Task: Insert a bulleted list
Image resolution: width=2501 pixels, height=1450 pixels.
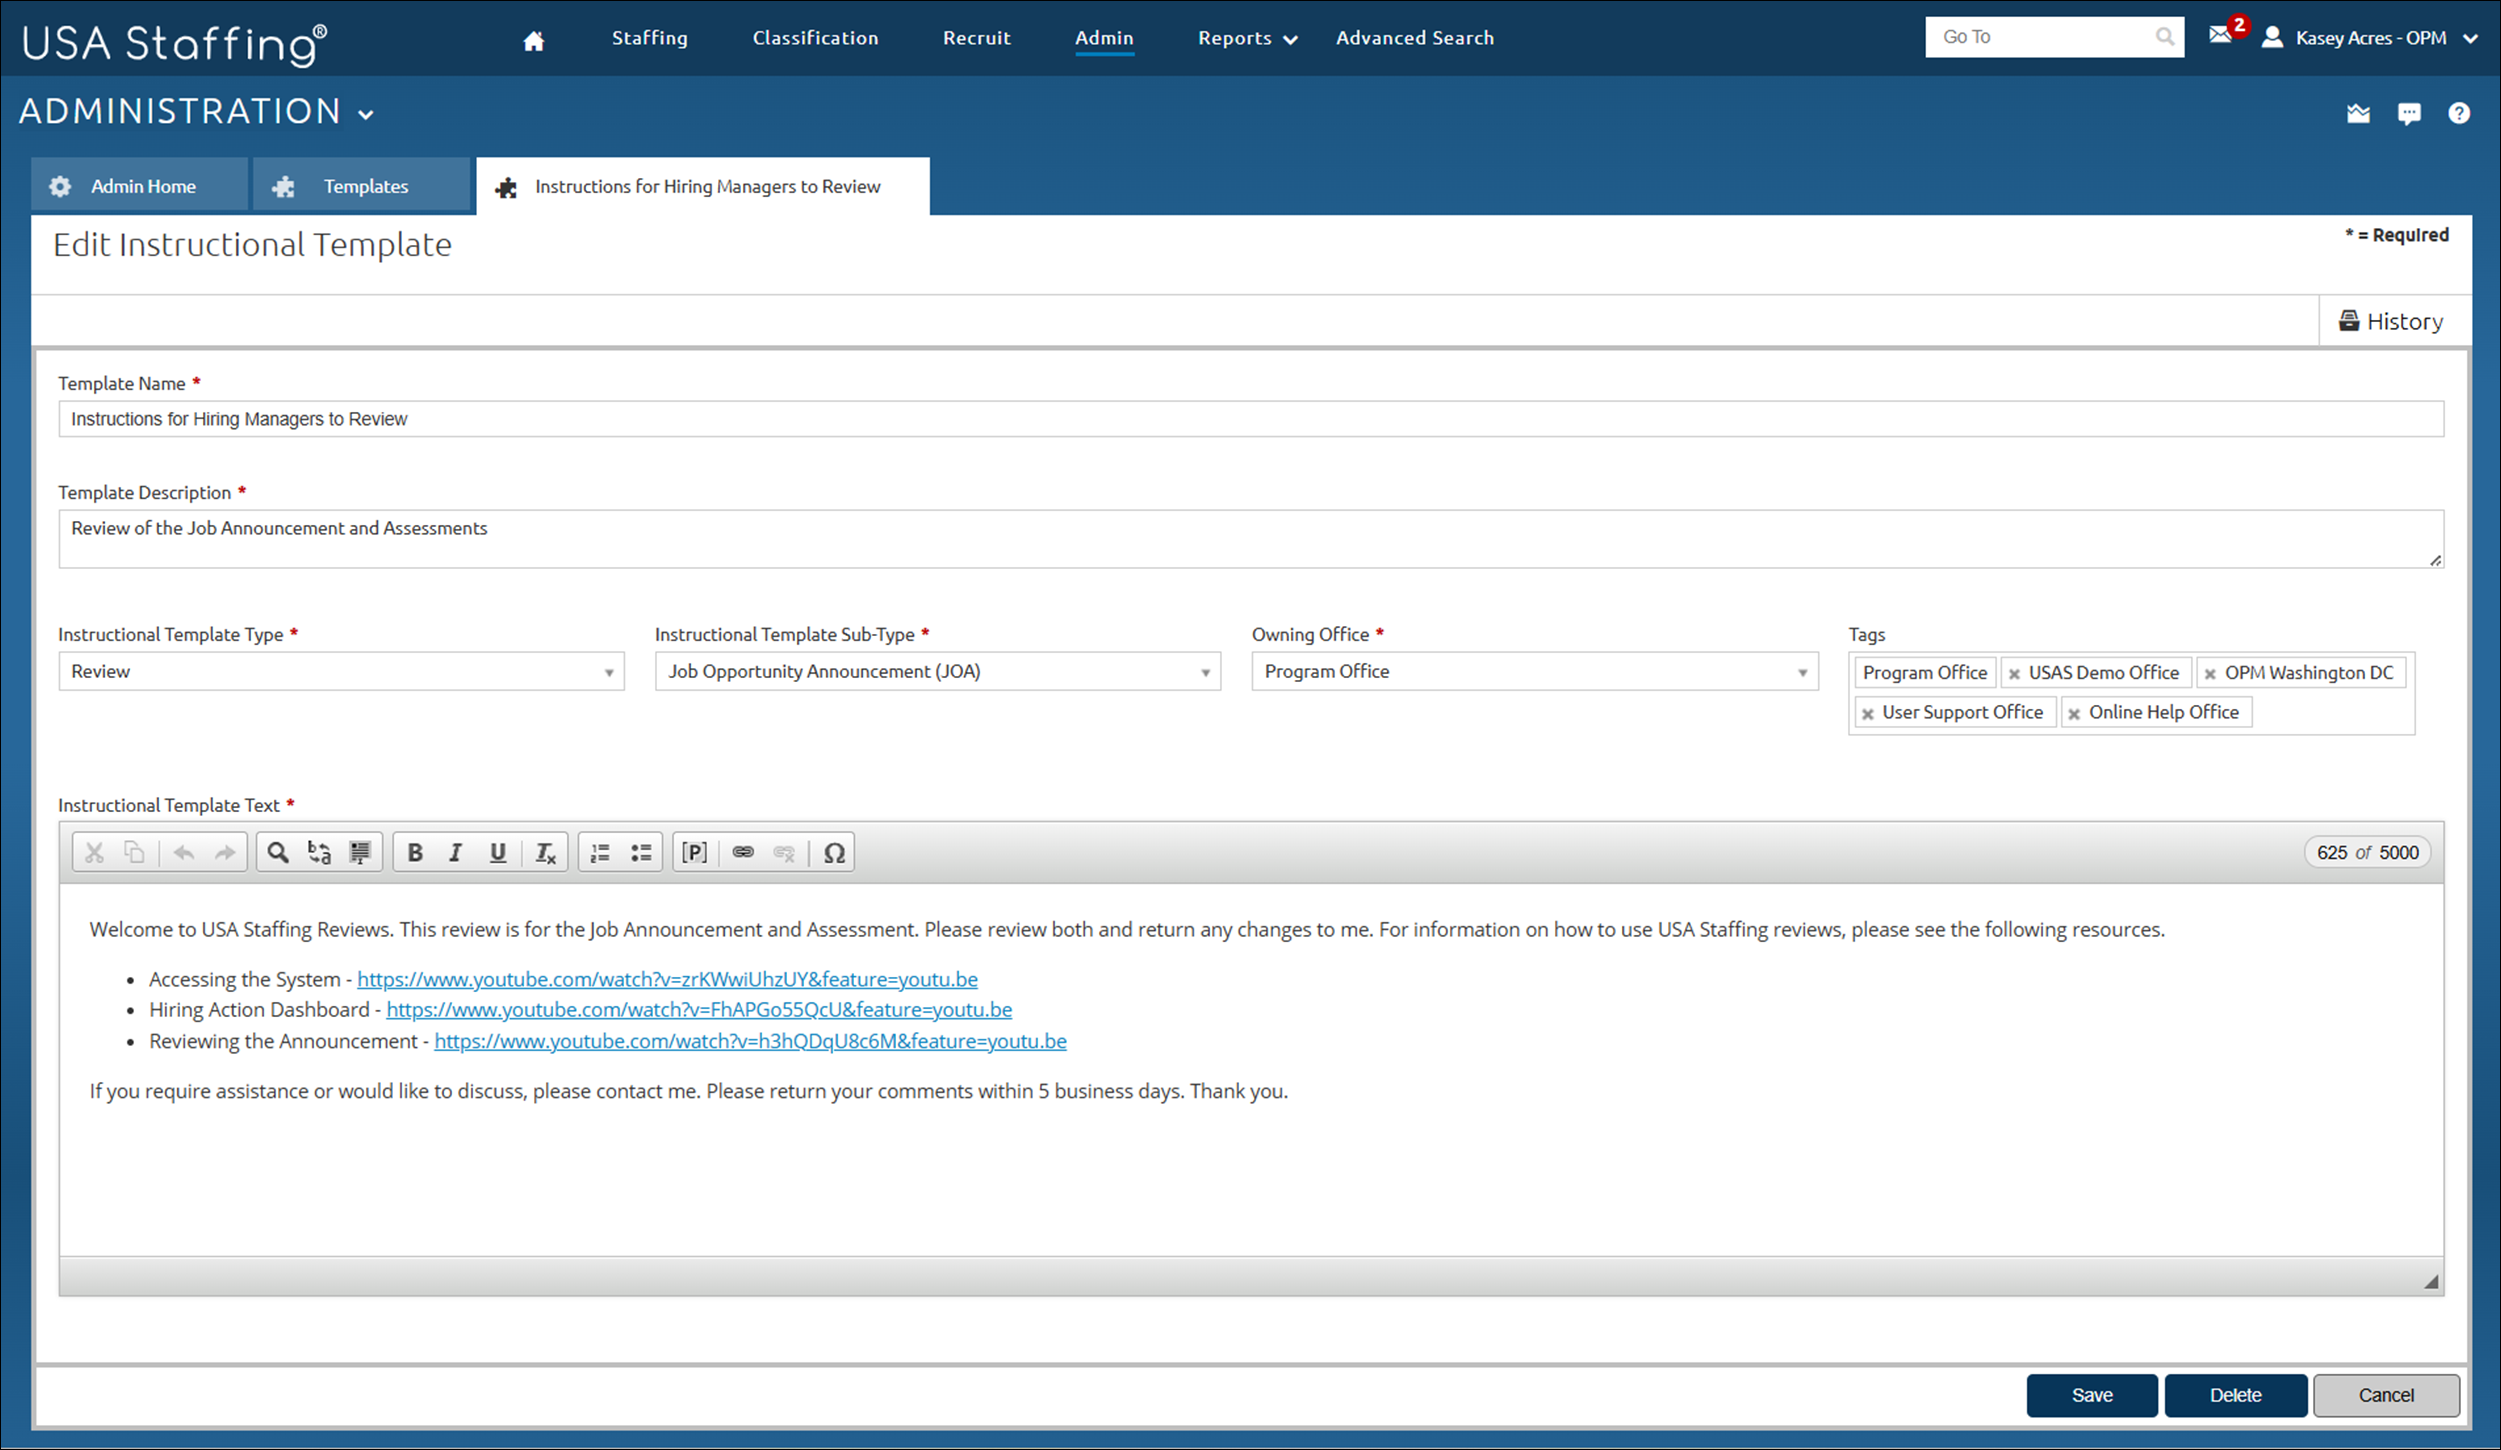Action: (x=641, y=851)
